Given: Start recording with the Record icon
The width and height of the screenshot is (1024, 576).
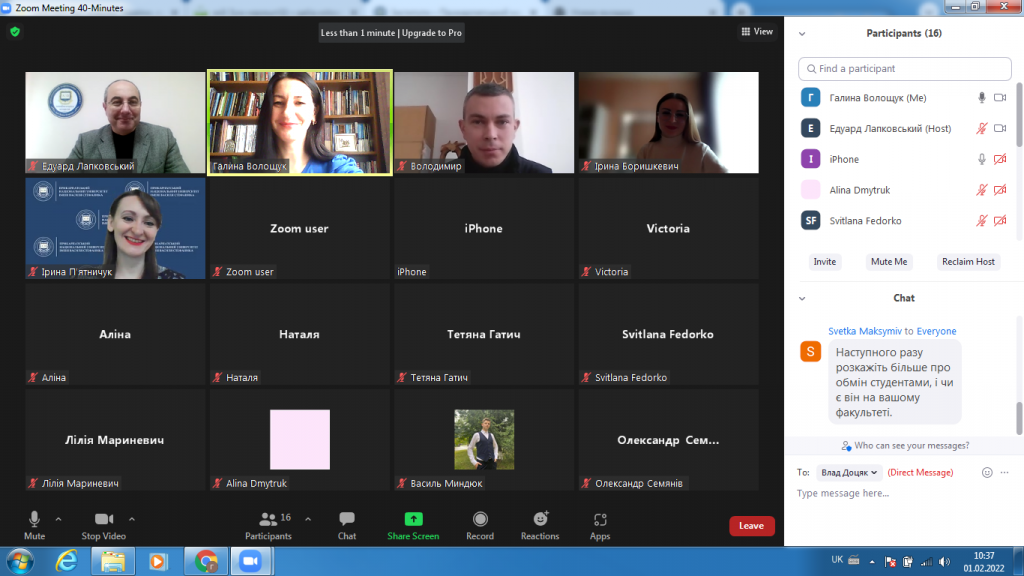Looking at the screenshot, I should pyautogui.click(x=480, y=519).
